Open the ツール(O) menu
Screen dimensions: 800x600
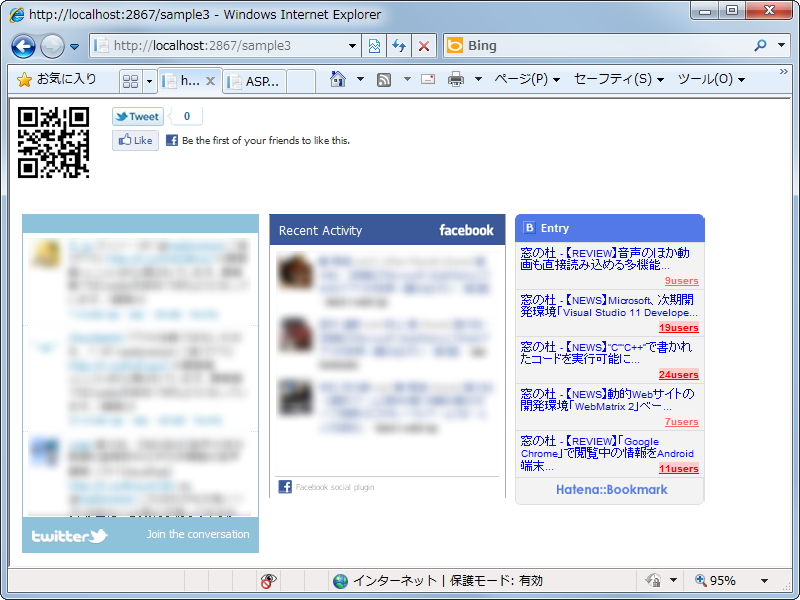point(711,79)
